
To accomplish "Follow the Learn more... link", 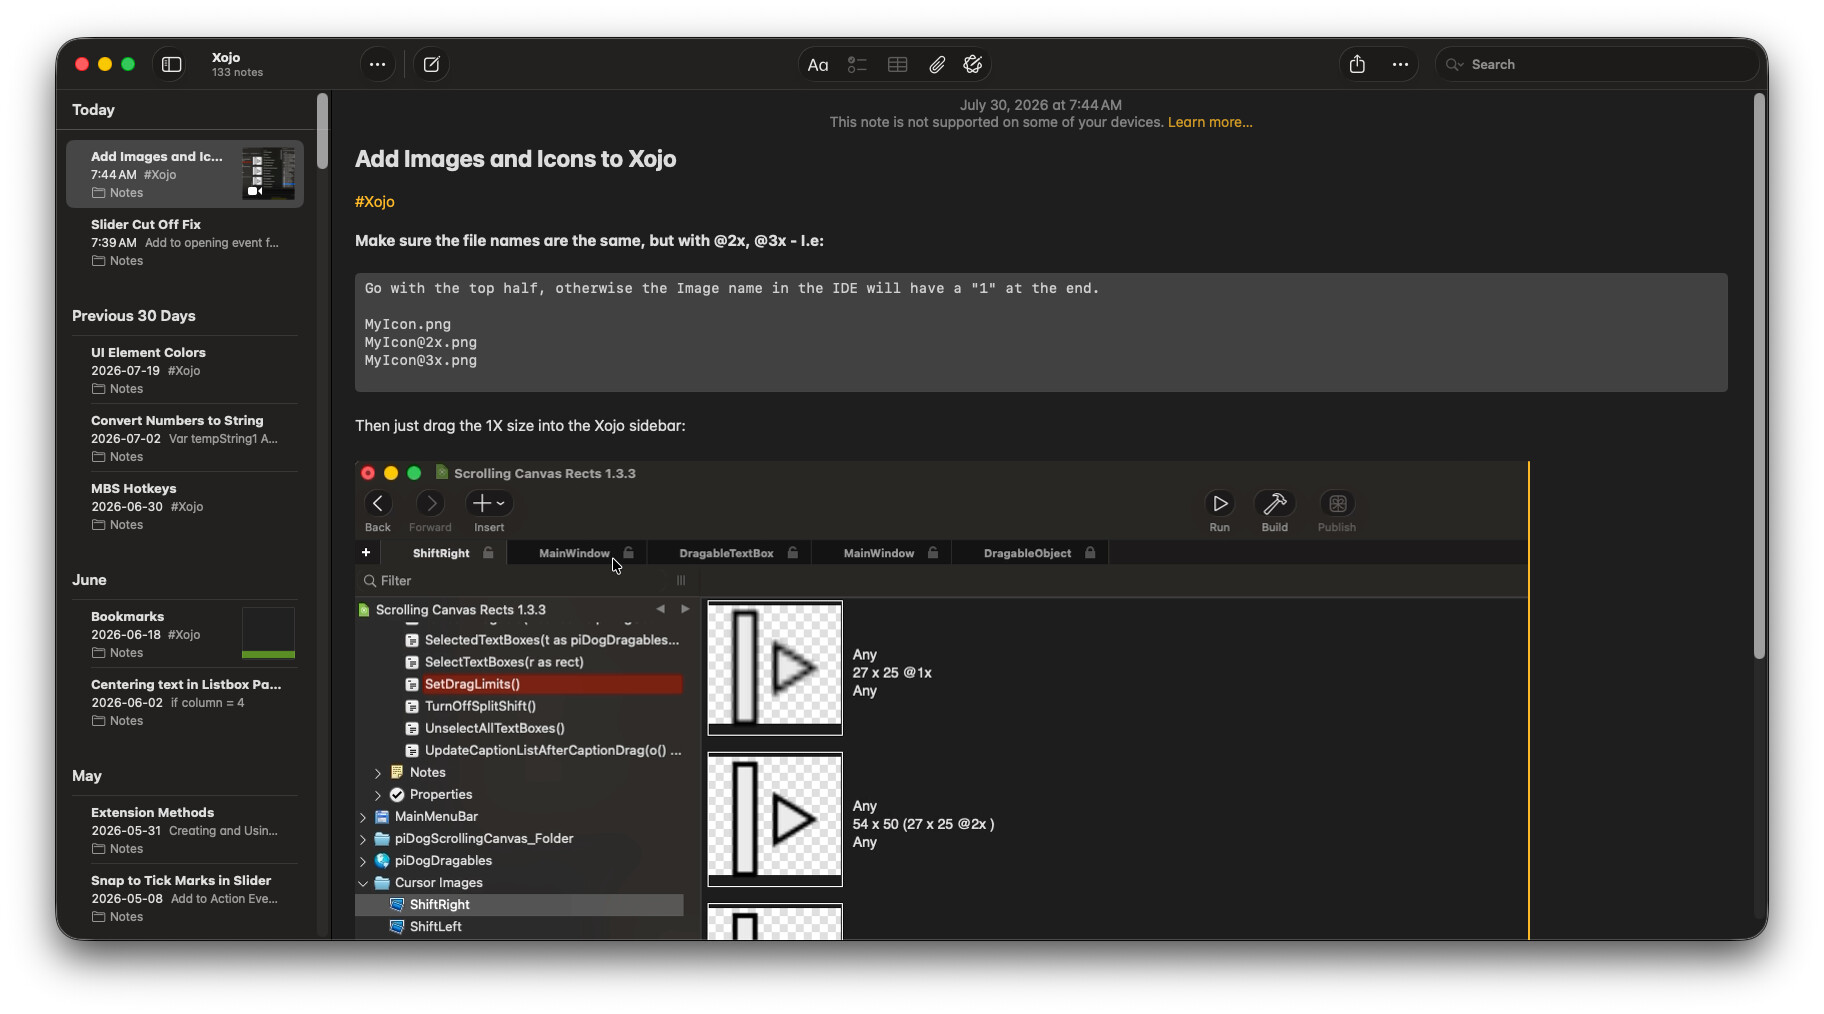I will tap(1210, 122).
